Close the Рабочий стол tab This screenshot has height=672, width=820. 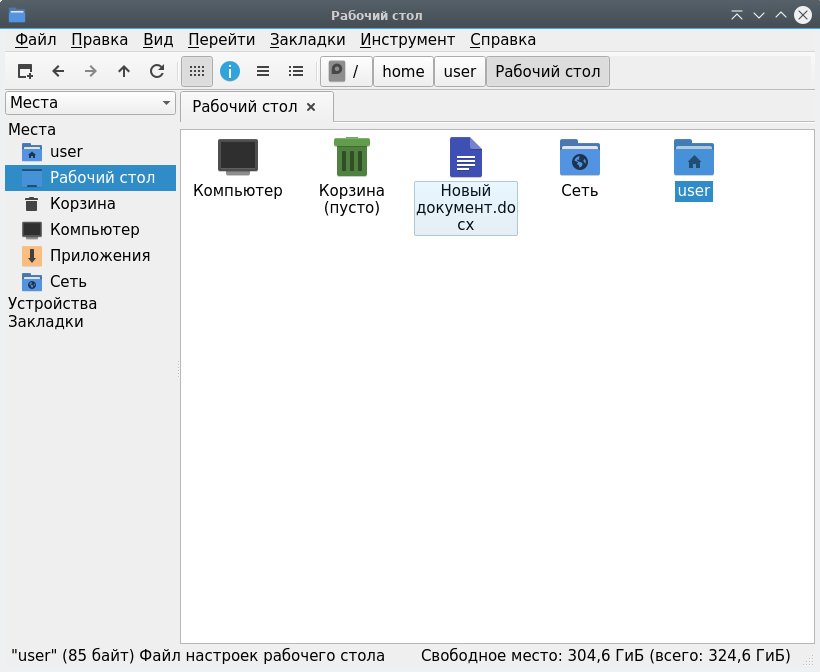coord(311,107)
